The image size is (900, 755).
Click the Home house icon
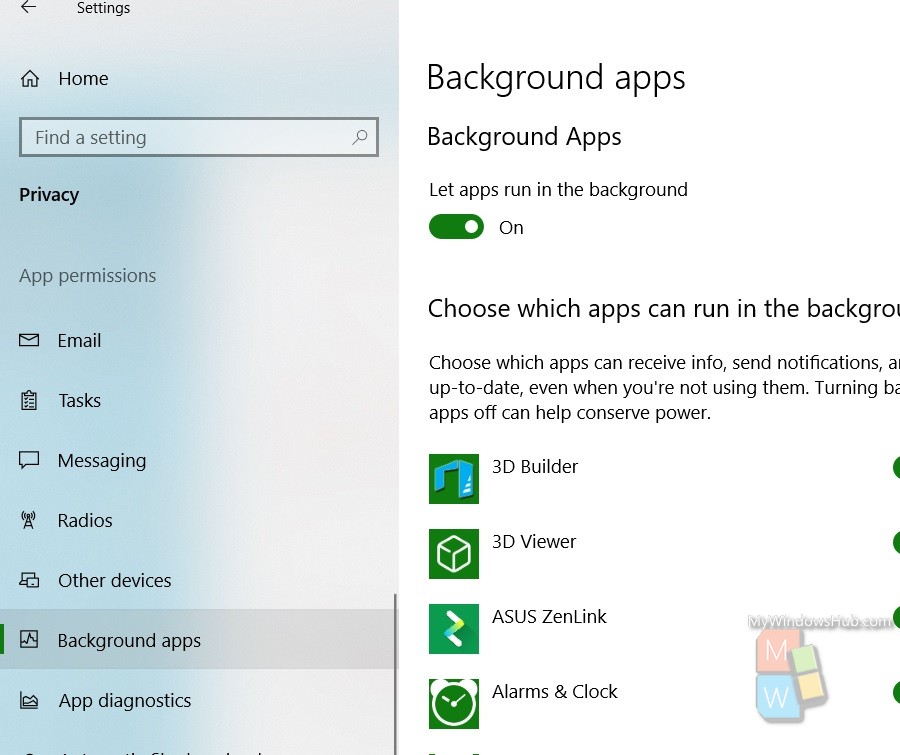[30, 78]
